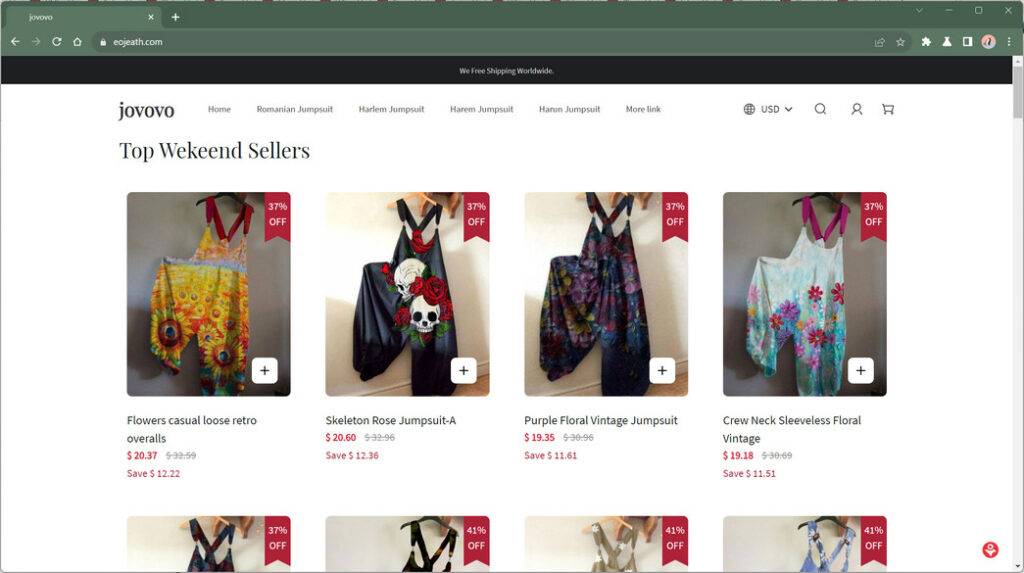The height and width of the screenshot is (573, 1024).
Task: Click the jovovo logo link
Action: [x=146, y=110]
